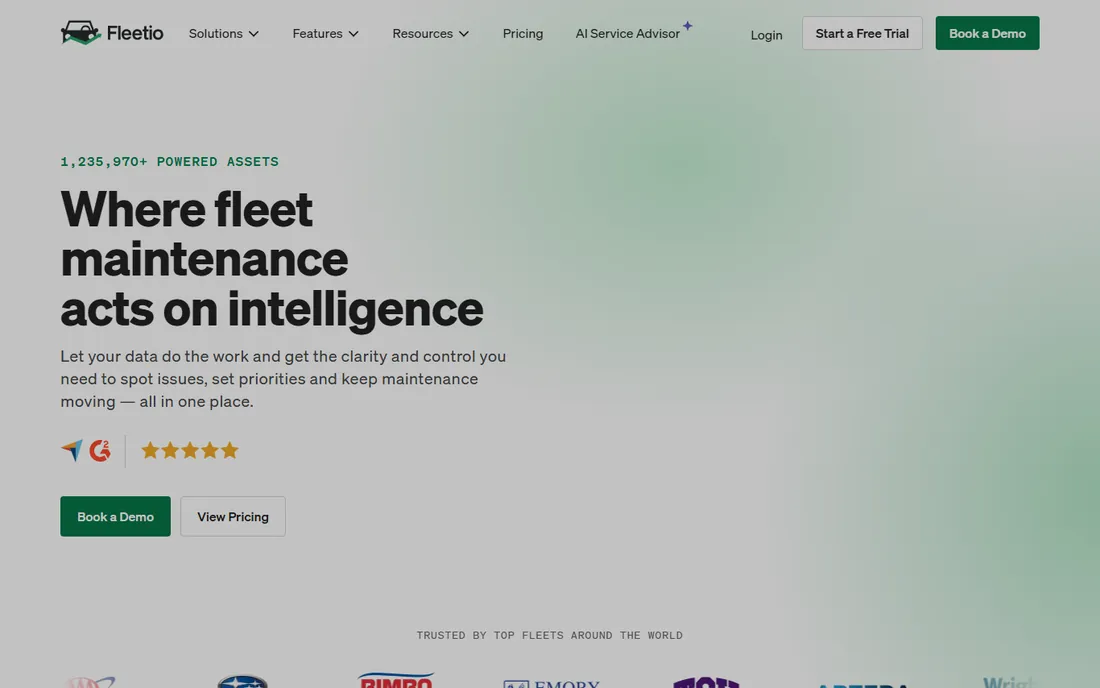Click the Capterra arrow rating icon

click(72, 450)
